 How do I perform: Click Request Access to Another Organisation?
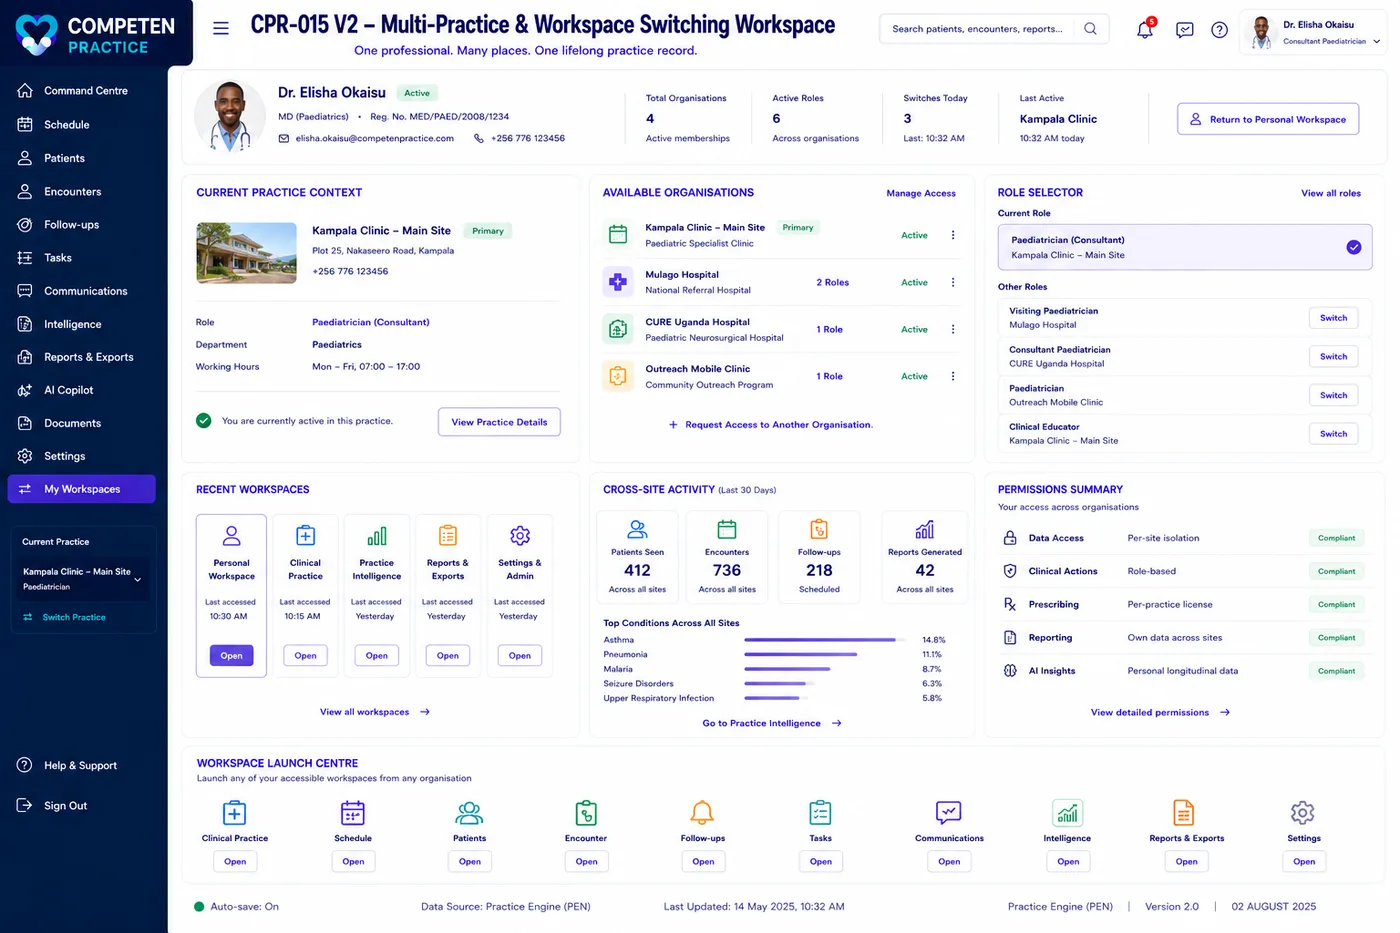click(770, 425)
